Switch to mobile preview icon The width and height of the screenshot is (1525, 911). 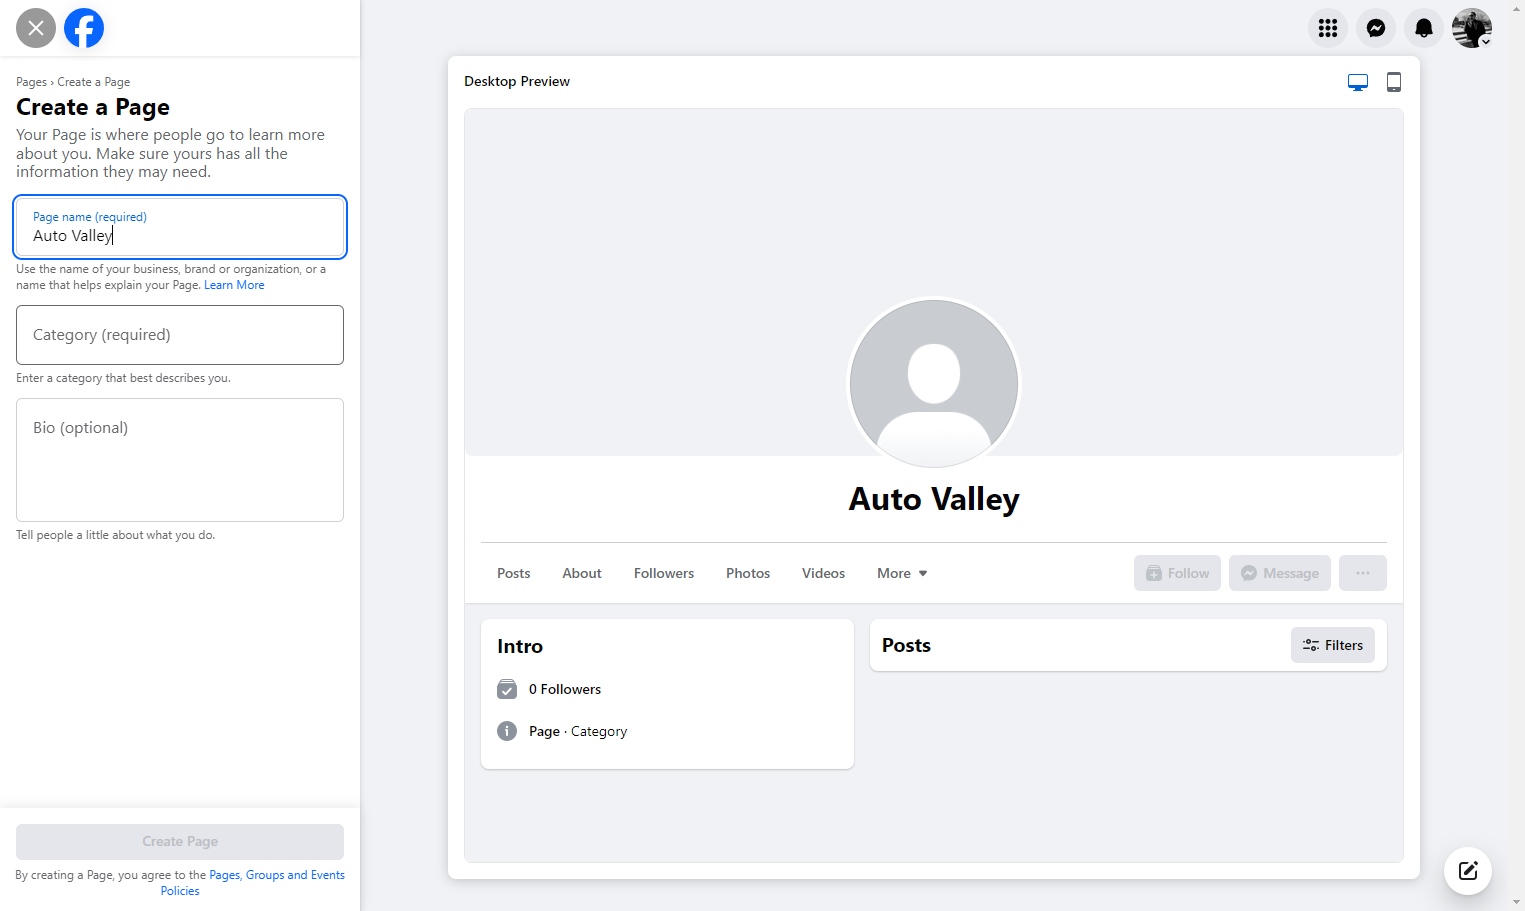tap(1394, 82)
